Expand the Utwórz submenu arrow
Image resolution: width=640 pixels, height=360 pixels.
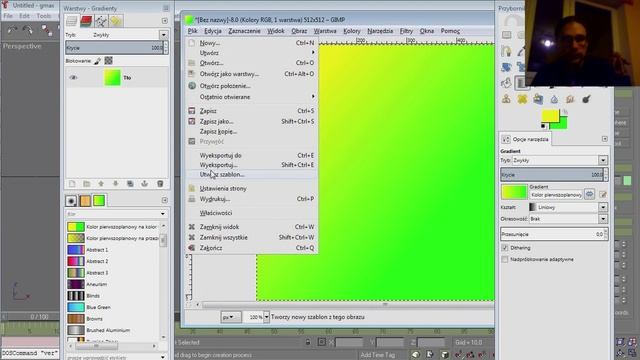point(313,53)
